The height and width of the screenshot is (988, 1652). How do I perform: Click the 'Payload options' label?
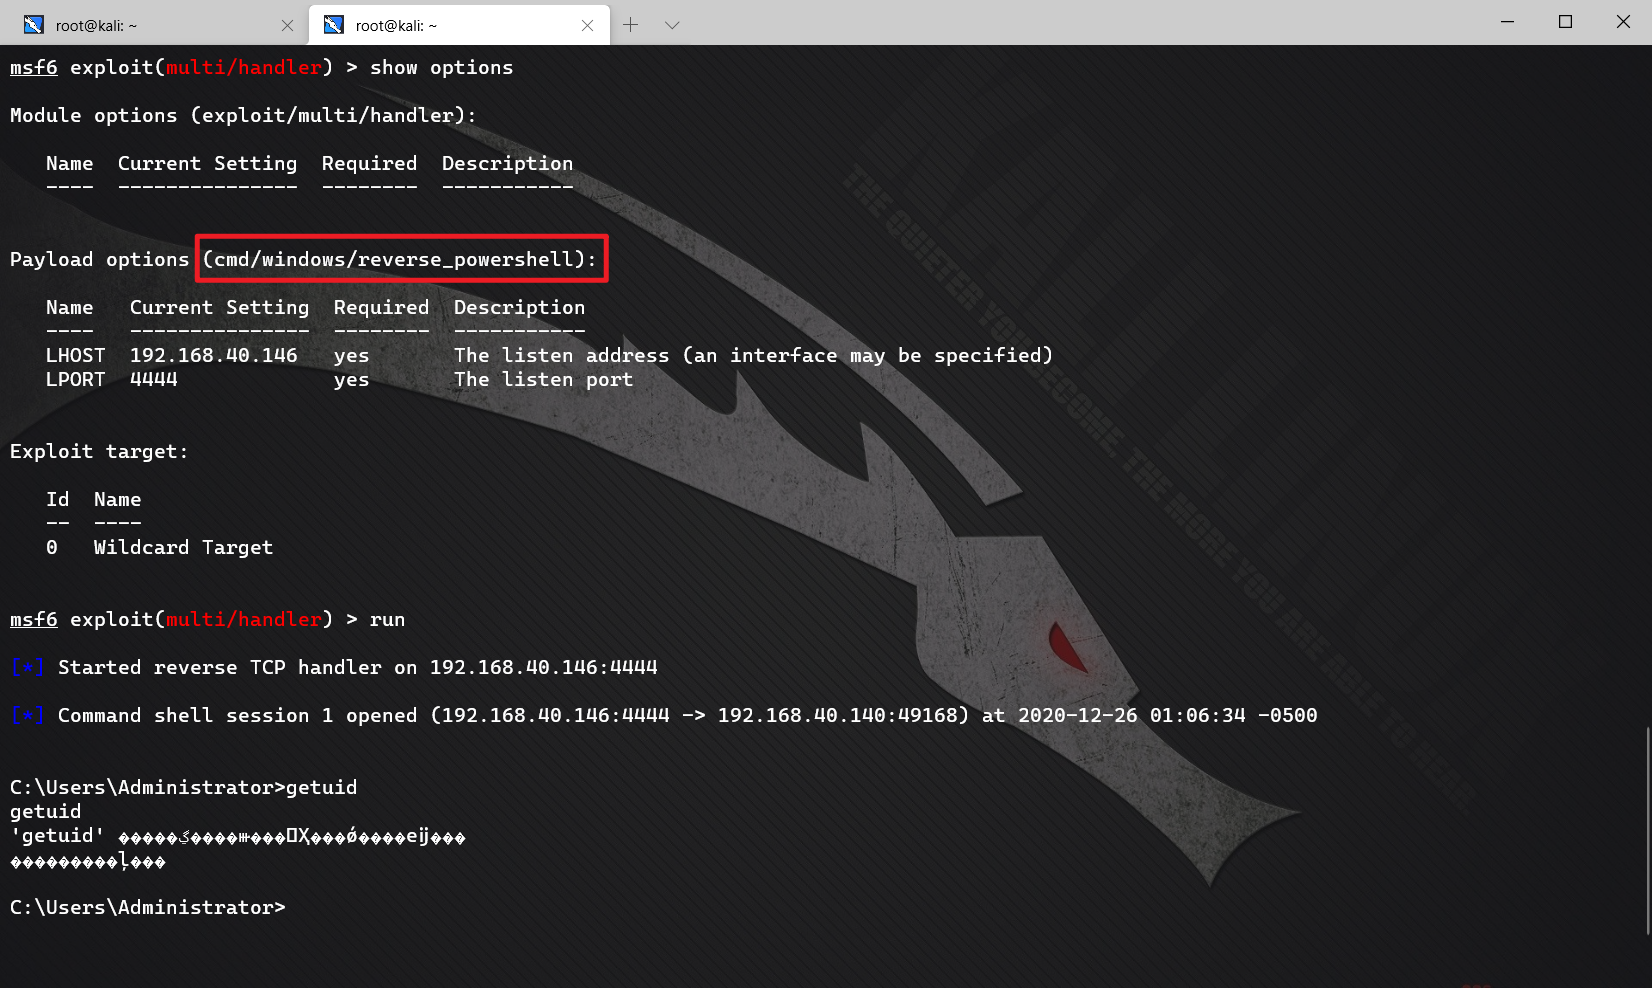pos(99,259)
